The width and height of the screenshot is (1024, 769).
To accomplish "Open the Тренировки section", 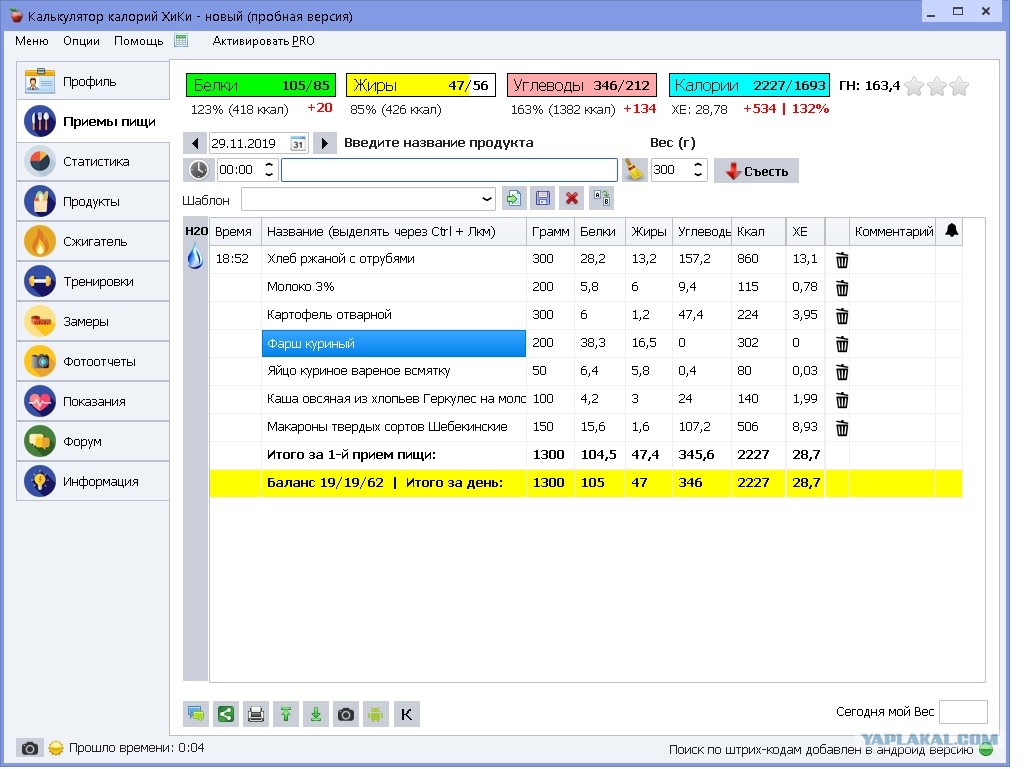I will (x=93, y=281).
